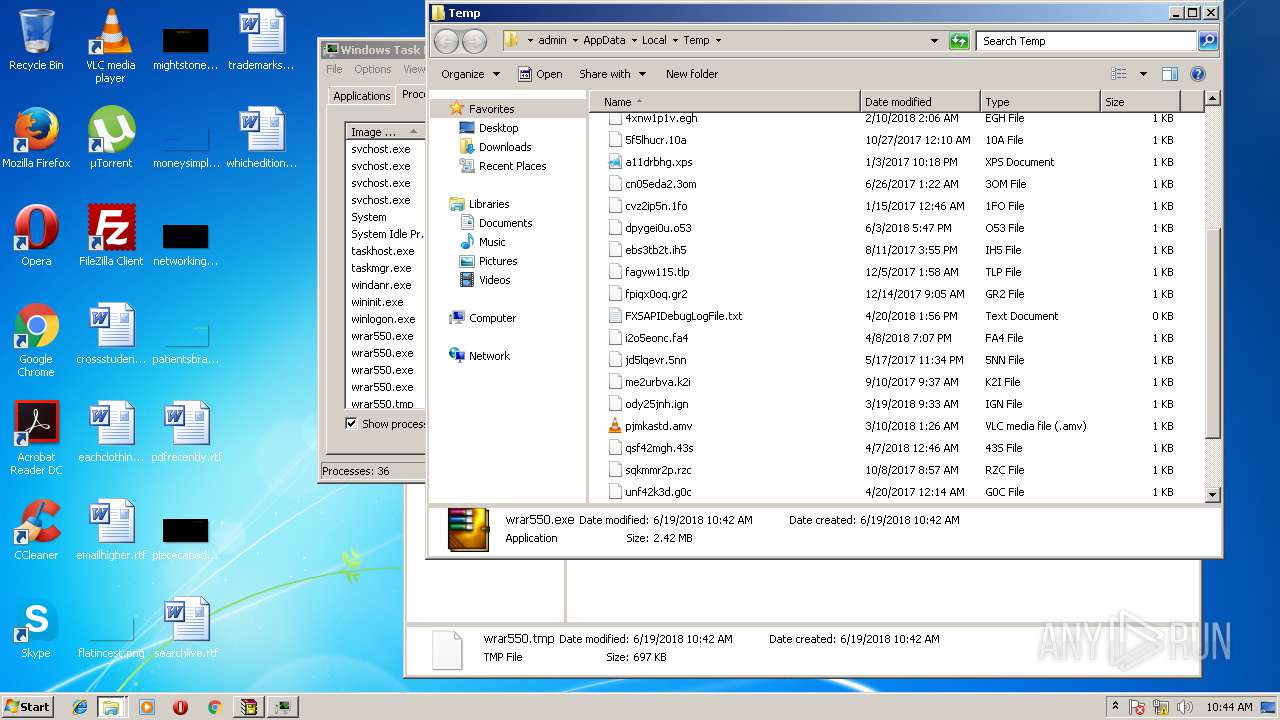Select Google Chrome desktop shortcut
Viewport: 1280px width, 720px height.
[x=36, y=340]
